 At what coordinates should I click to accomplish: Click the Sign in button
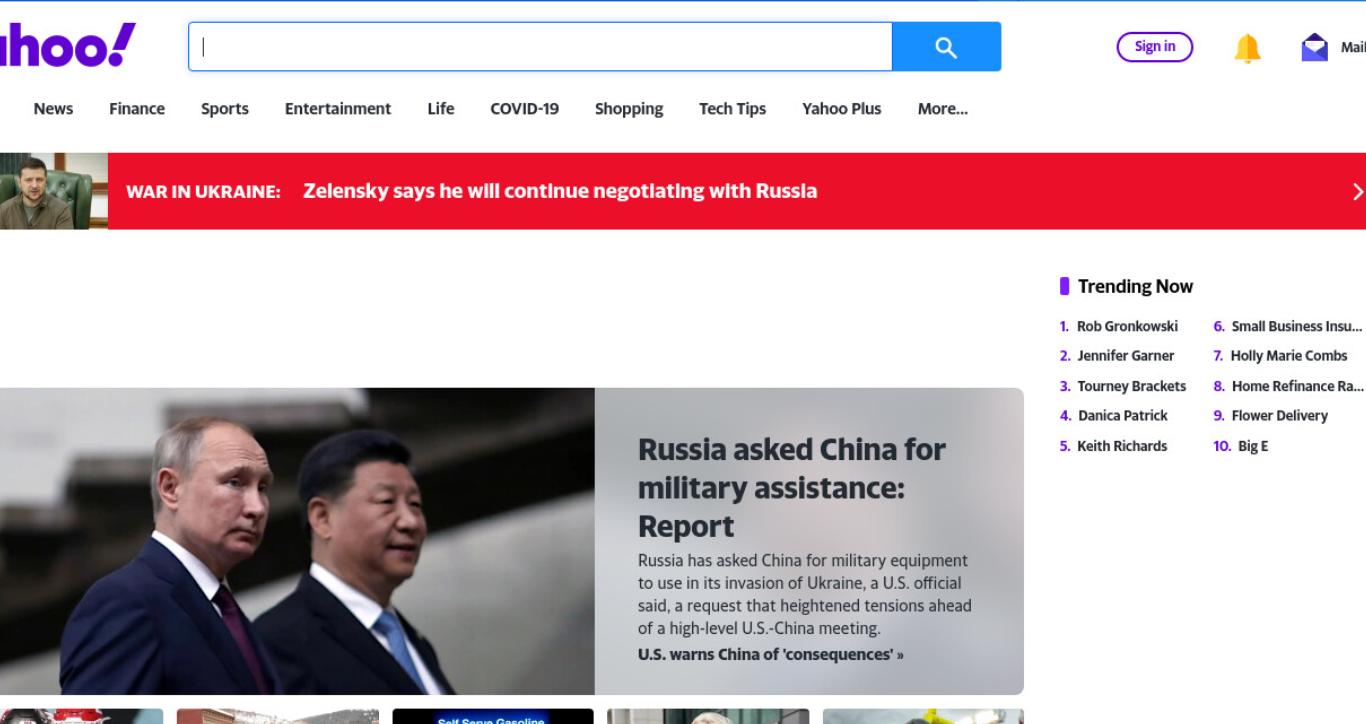1155,46
